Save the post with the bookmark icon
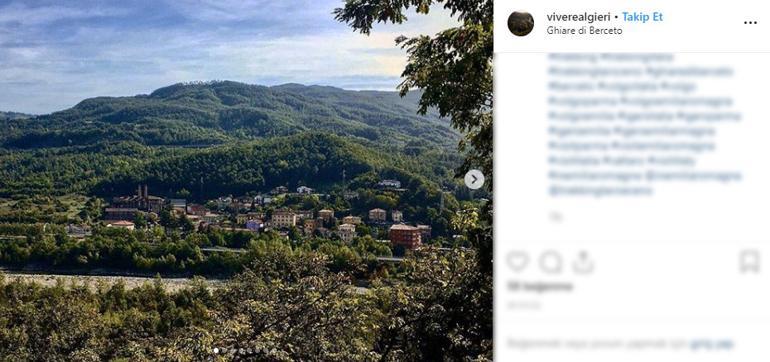Screen dimensions: 770x362 tap(749, 261)
